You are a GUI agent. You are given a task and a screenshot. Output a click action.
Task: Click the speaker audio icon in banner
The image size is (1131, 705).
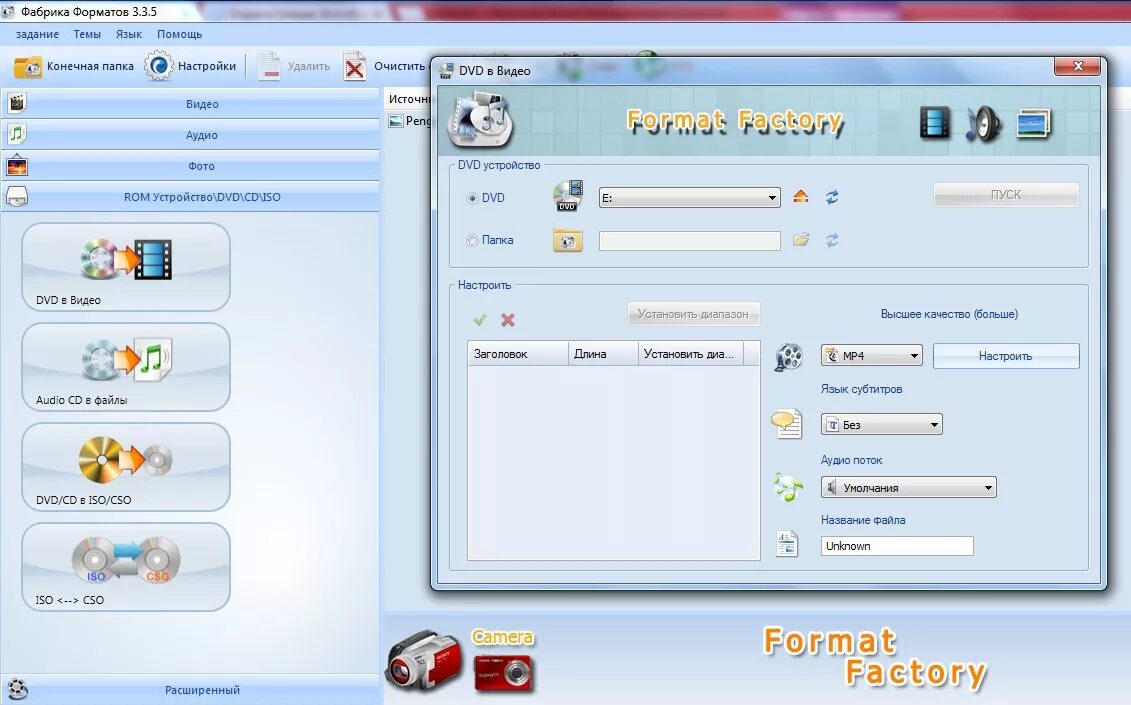click(x=984, y=123)
